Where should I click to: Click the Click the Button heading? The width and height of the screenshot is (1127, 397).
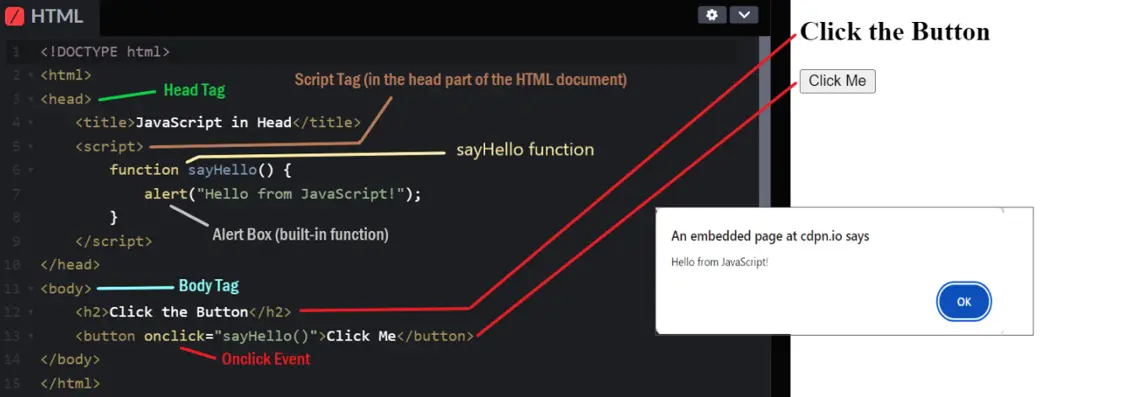click(x=895, y=31)
